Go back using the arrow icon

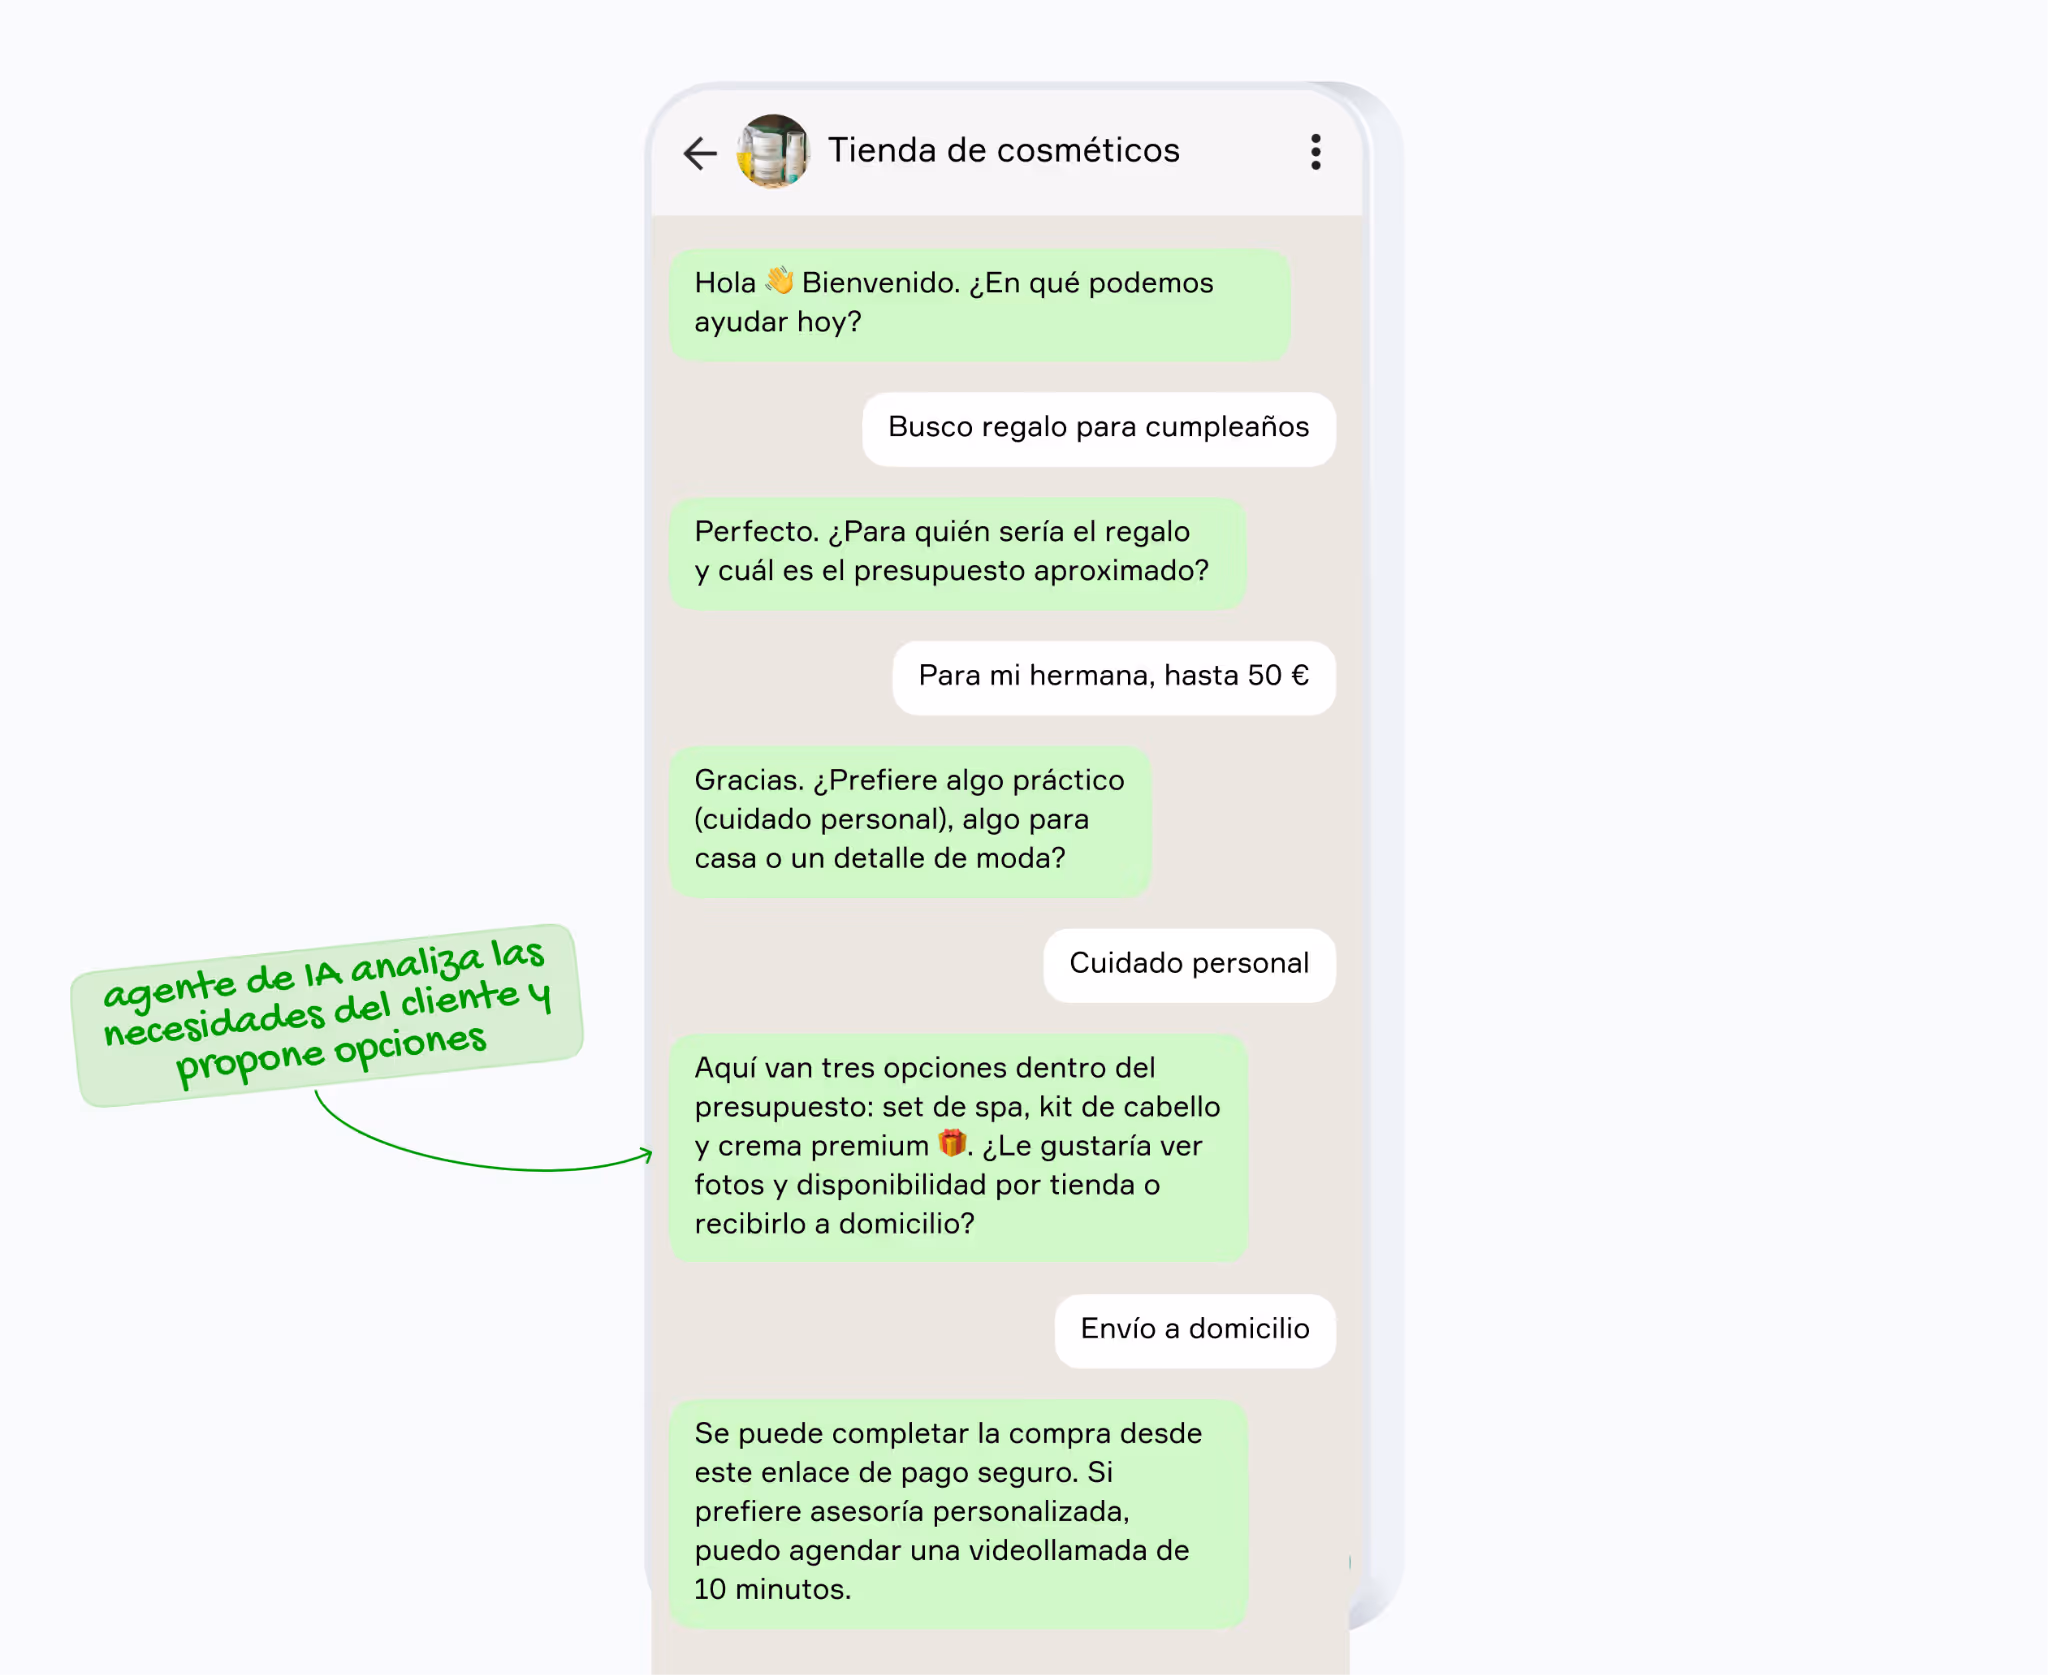[700, 153]
